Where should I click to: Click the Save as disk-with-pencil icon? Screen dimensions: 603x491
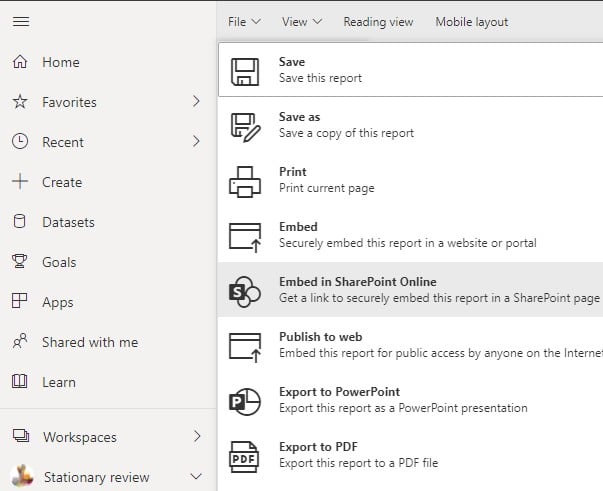[245, 127]
